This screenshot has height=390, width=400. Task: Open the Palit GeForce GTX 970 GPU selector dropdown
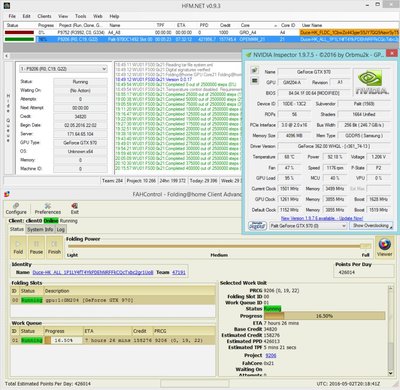point(308,226)
